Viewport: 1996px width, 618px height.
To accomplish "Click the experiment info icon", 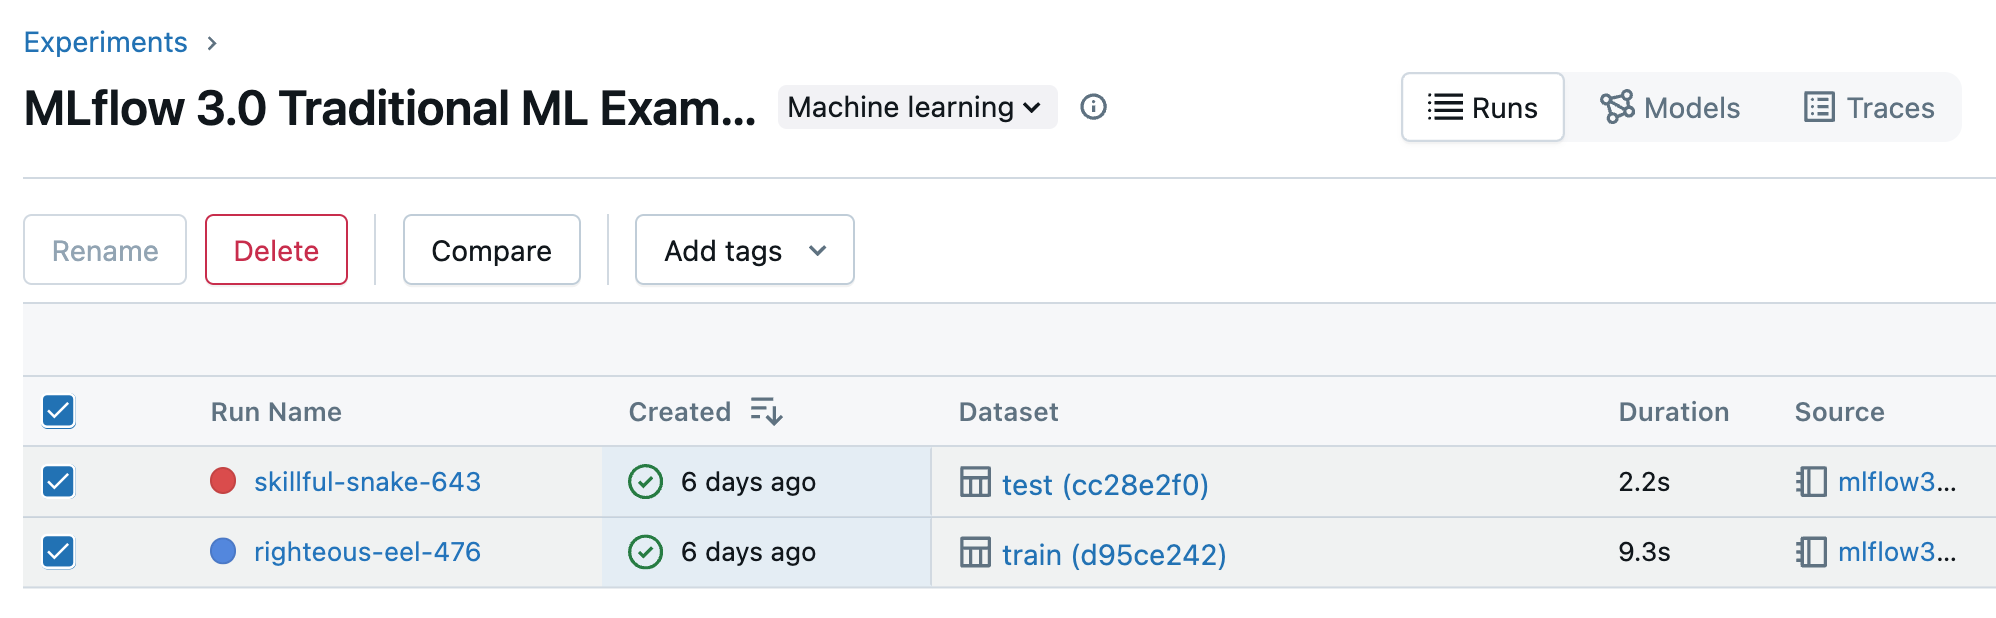I will [x=1093, y=107].
